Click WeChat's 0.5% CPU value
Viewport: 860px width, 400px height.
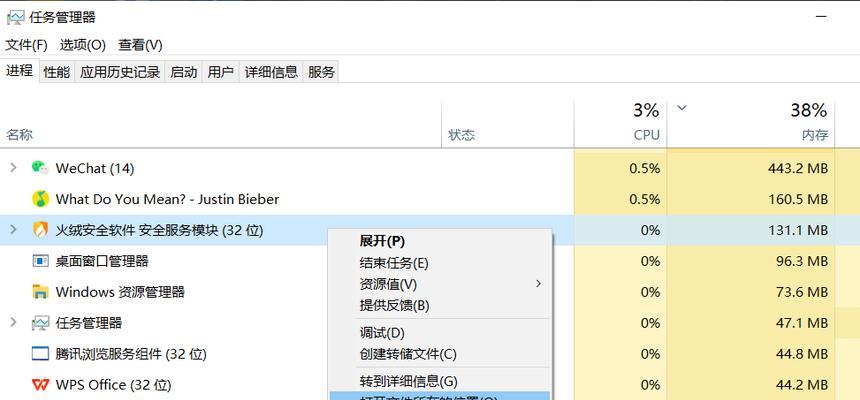[644, 168]
